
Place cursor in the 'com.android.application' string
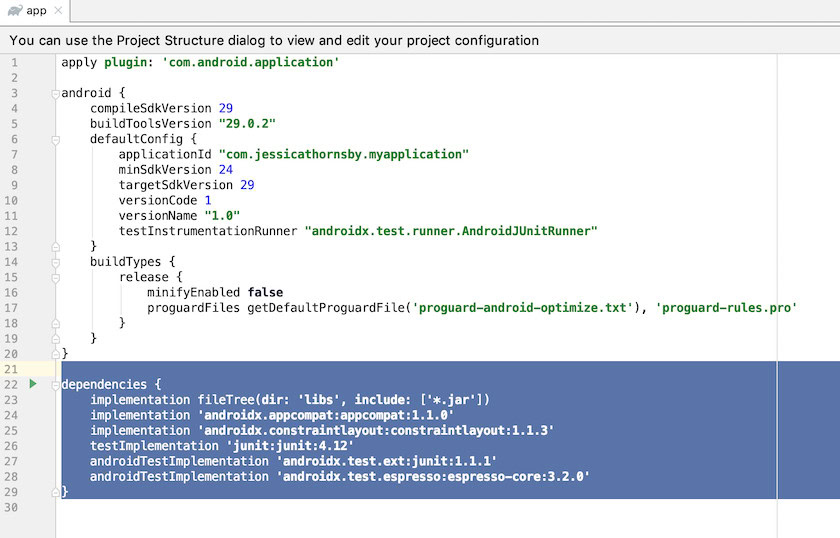(x=251, y=62)
